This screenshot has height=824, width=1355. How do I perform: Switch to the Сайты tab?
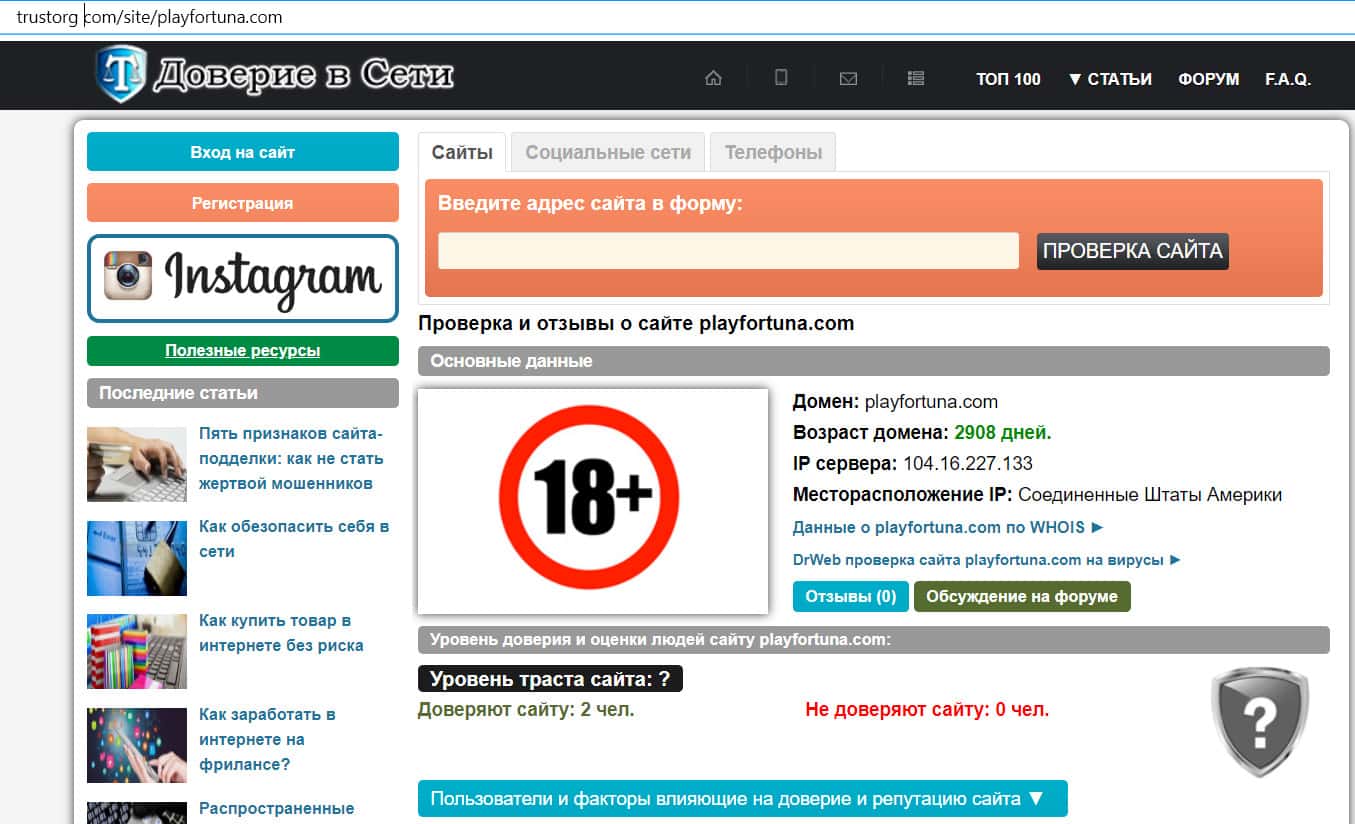462,152
